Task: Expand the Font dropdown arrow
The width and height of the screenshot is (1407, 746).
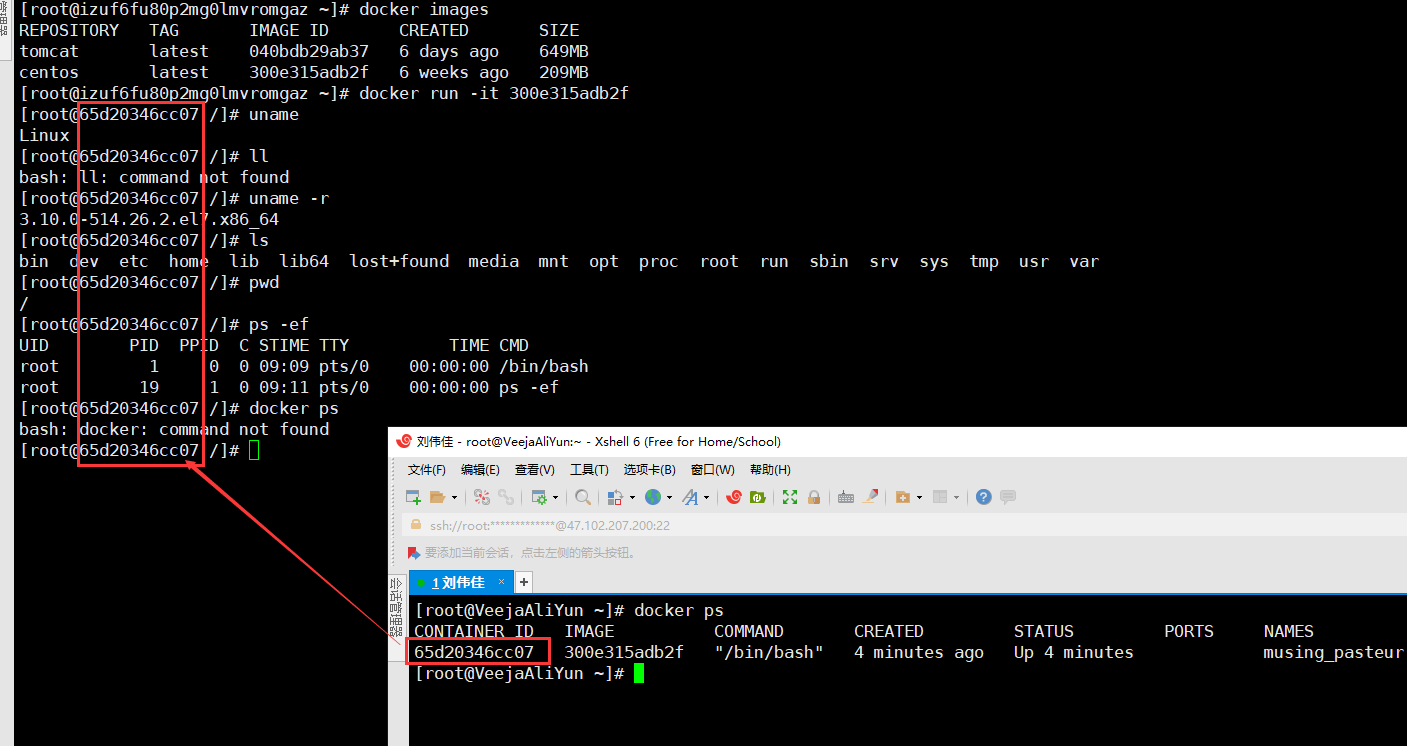Action: pos(706,497)
